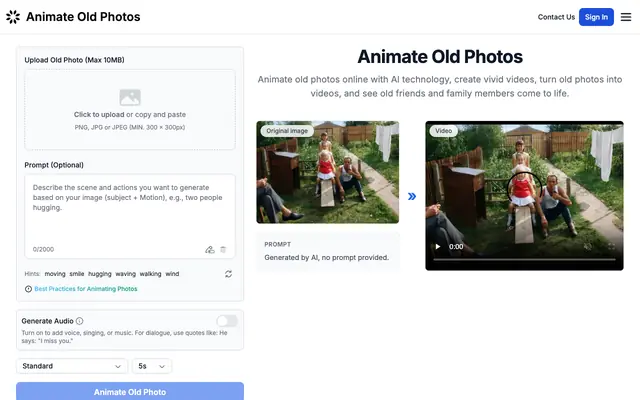
Task: Click the image upload placeholder icon
Action: tap(130, 97)
